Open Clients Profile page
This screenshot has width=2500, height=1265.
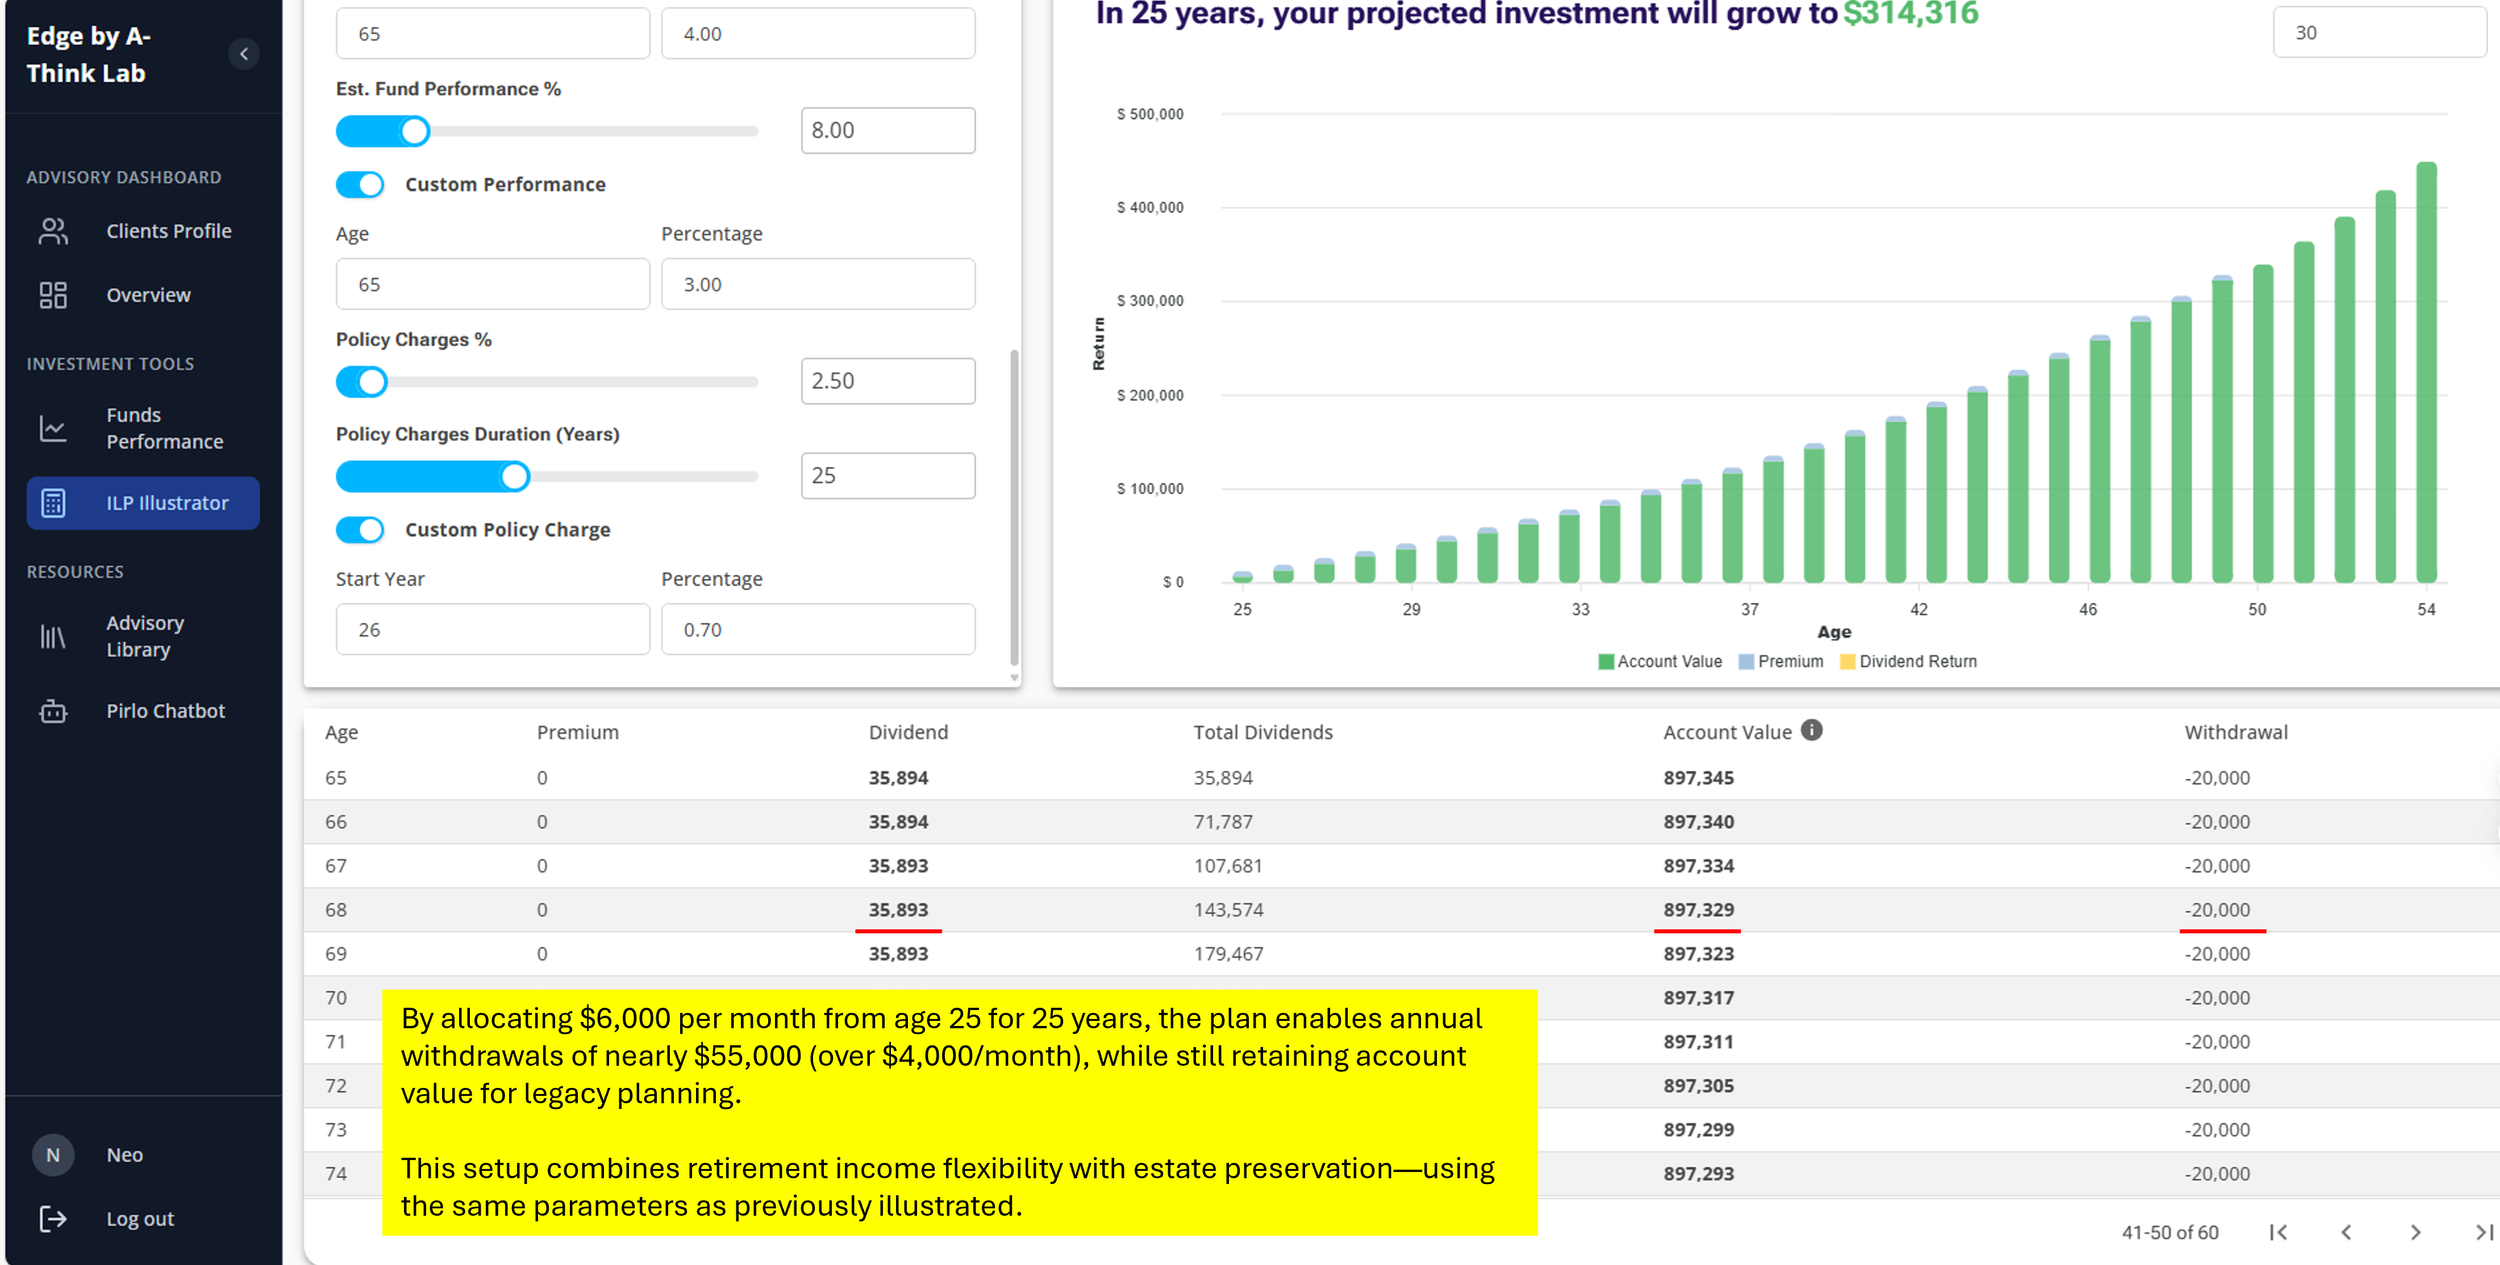(x=169, y=231)
